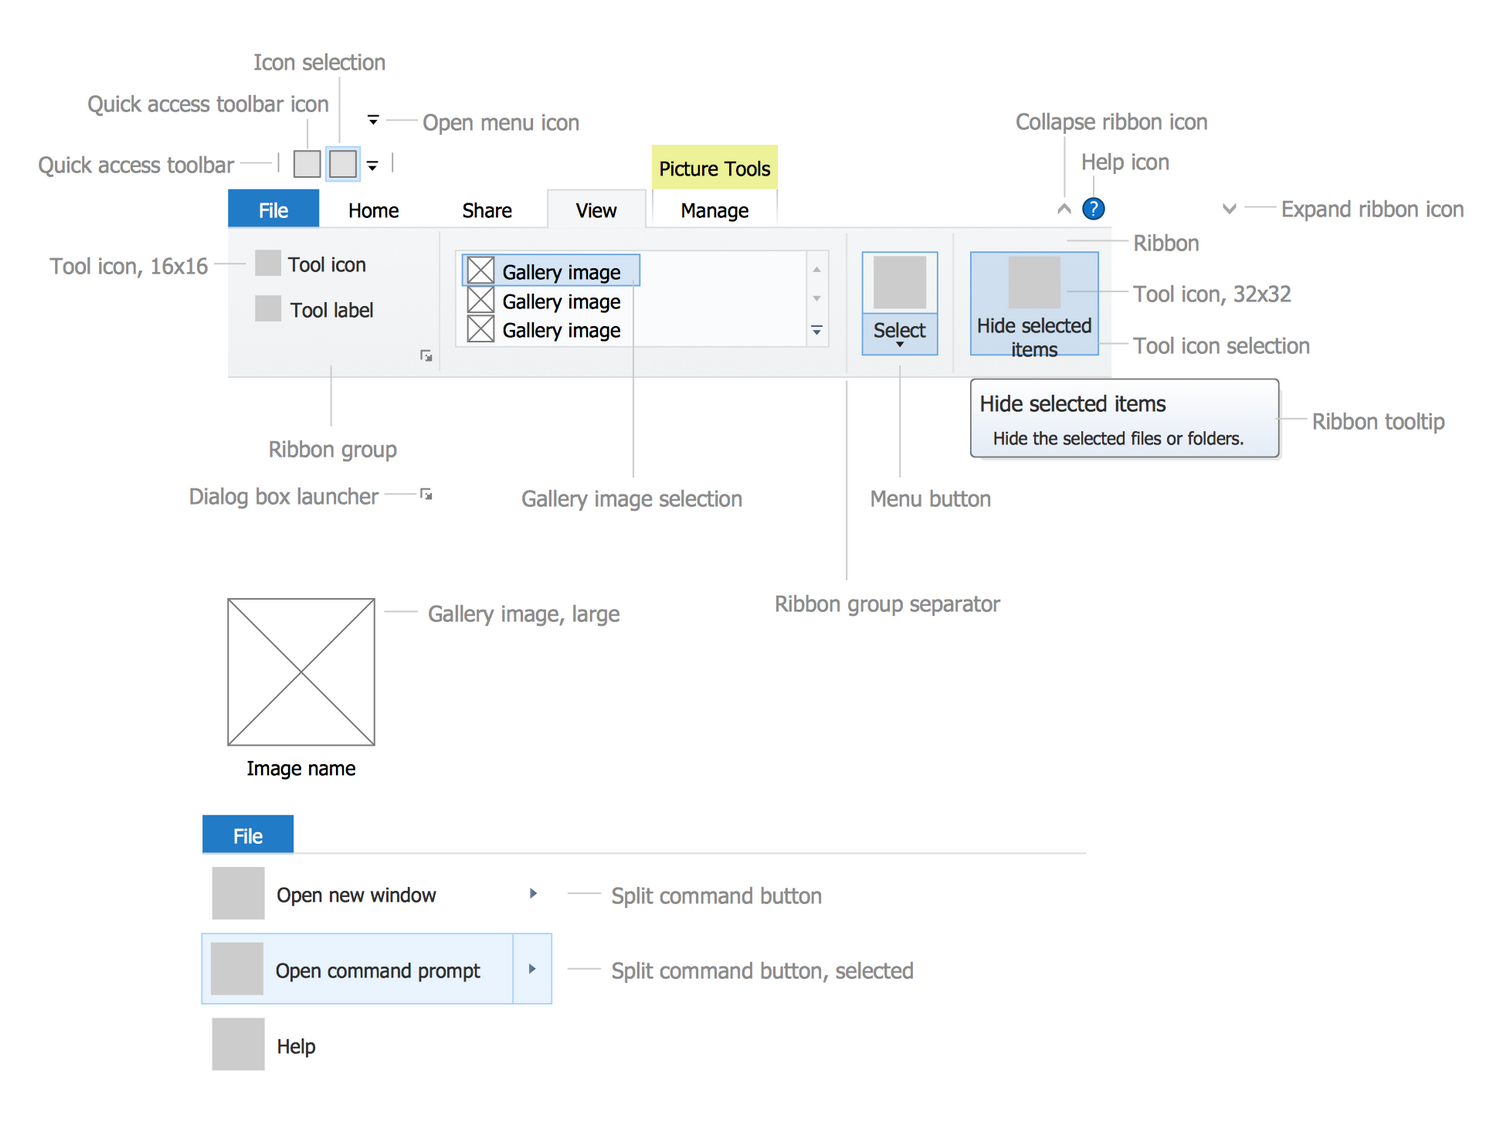This screenshot has width=1500, height=1122.
Task: Open the blue File tab in the ribbon
Action: tap(273, 210)
